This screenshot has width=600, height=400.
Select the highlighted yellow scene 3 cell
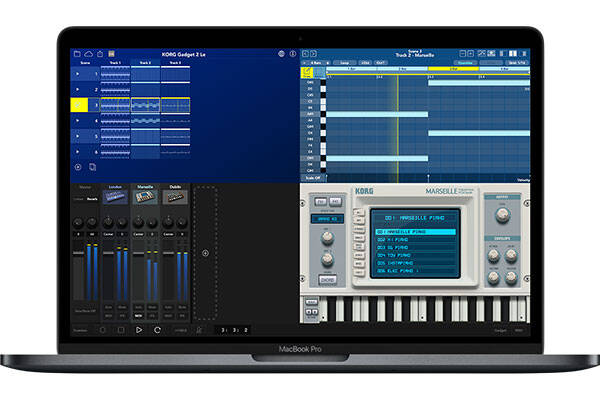[x=79, y=105]
